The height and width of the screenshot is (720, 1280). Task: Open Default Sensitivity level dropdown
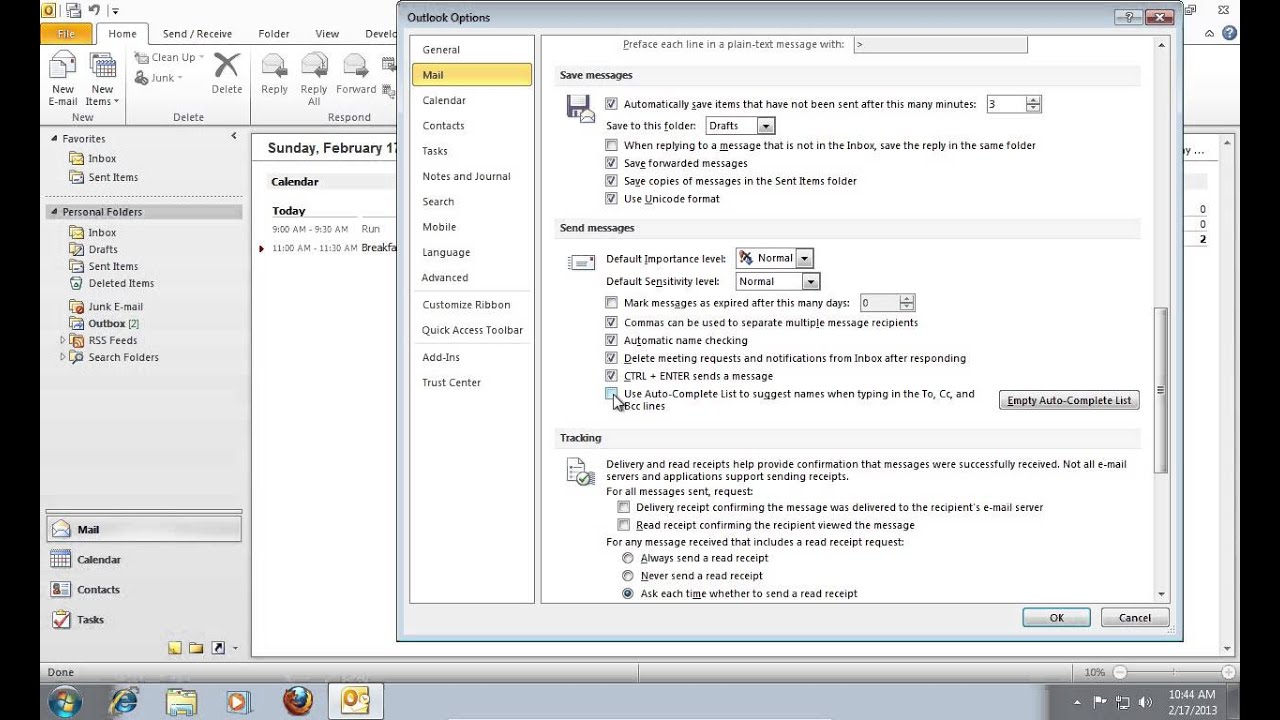(x=811, y=282)
